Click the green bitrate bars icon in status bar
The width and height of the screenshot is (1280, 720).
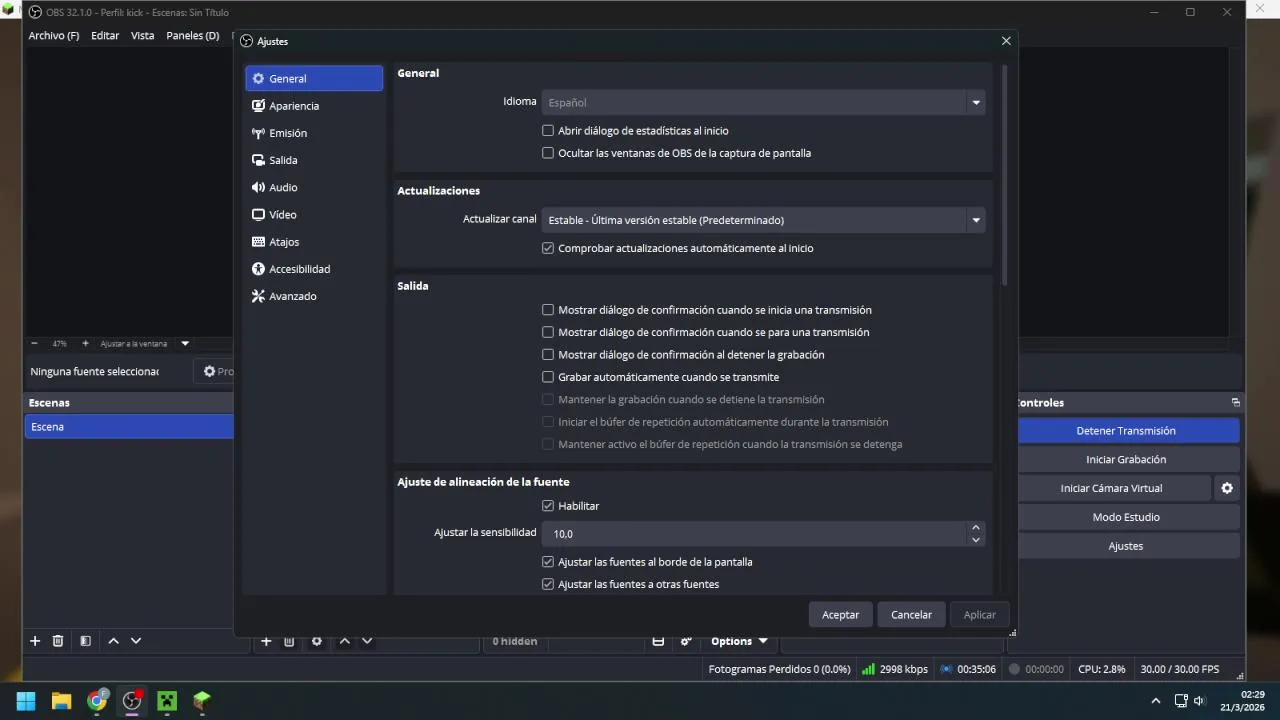(x=868, y=669)
